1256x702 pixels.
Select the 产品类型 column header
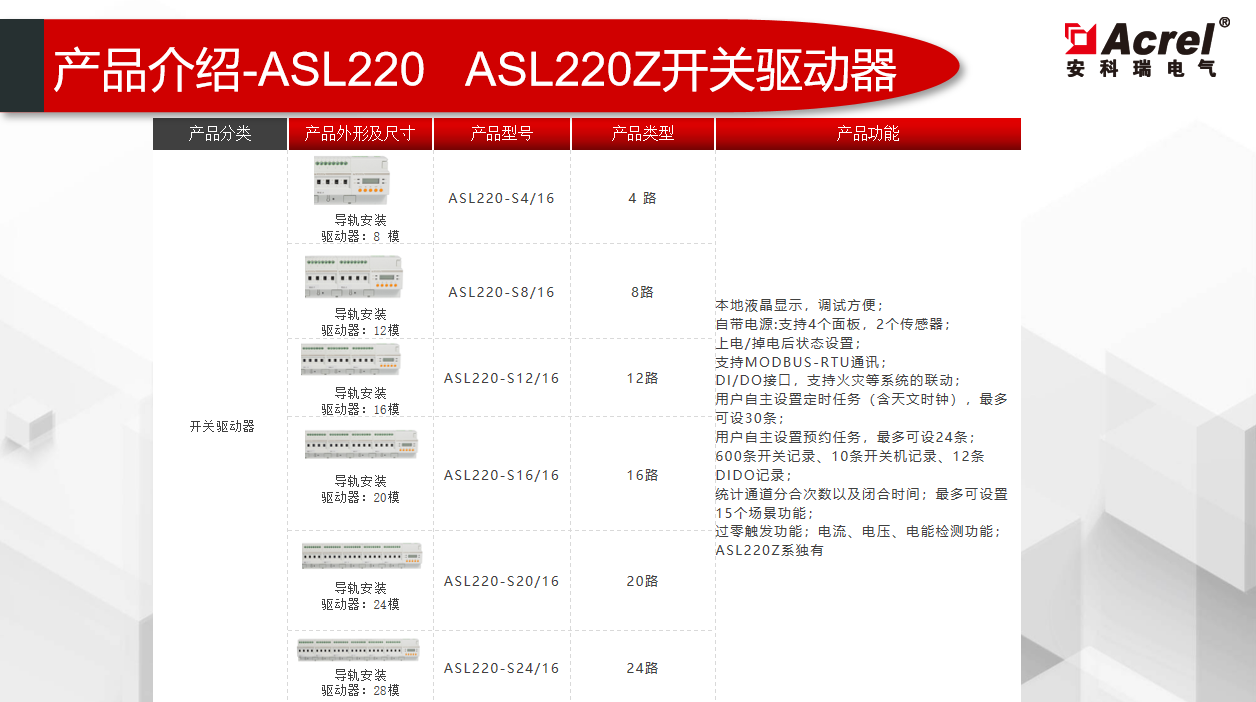pos(643,134)
